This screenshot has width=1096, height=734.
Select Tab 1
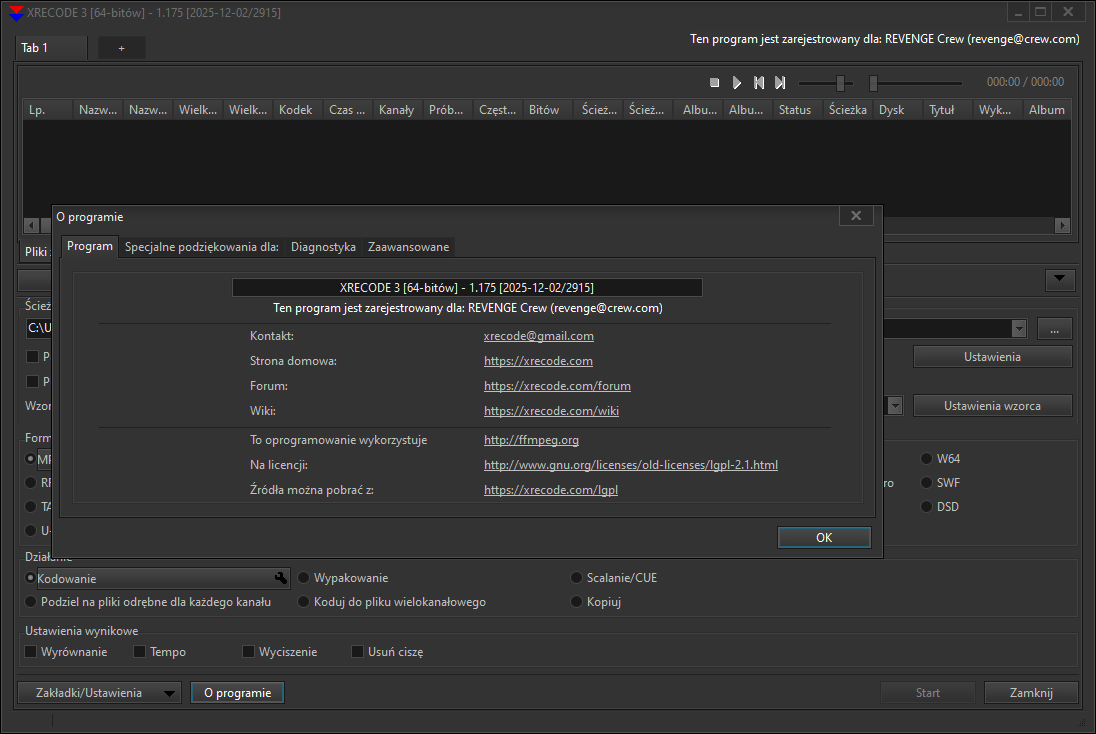[50, 48]
